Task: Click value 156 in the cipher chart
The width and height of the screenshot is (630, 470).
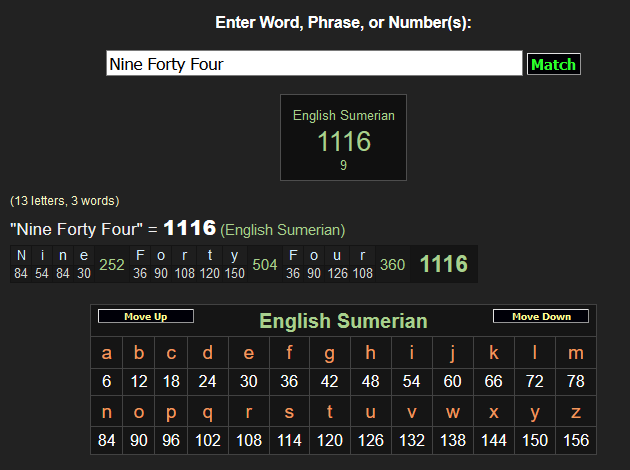Action: pyautogui.click(x=575, y=440)
